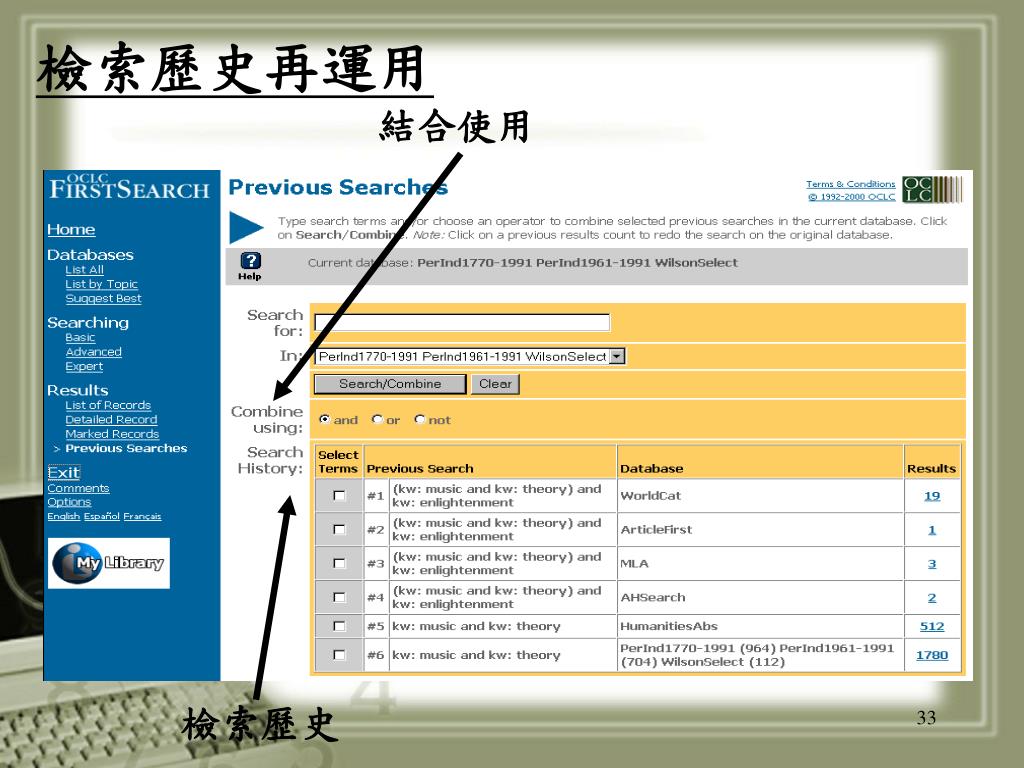This screenshot has width=1024, height=768.
Task: Click the AHSearch results count 2
Action: (x=932, y=598)
